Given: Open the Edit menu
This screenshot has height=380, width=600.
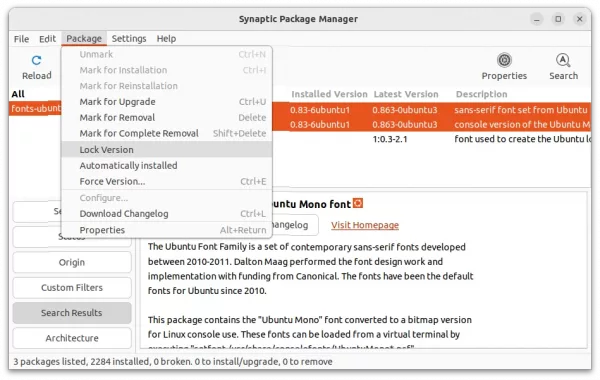Looking at the screenshot, I should pyautogui.click(x=47, y=39).
